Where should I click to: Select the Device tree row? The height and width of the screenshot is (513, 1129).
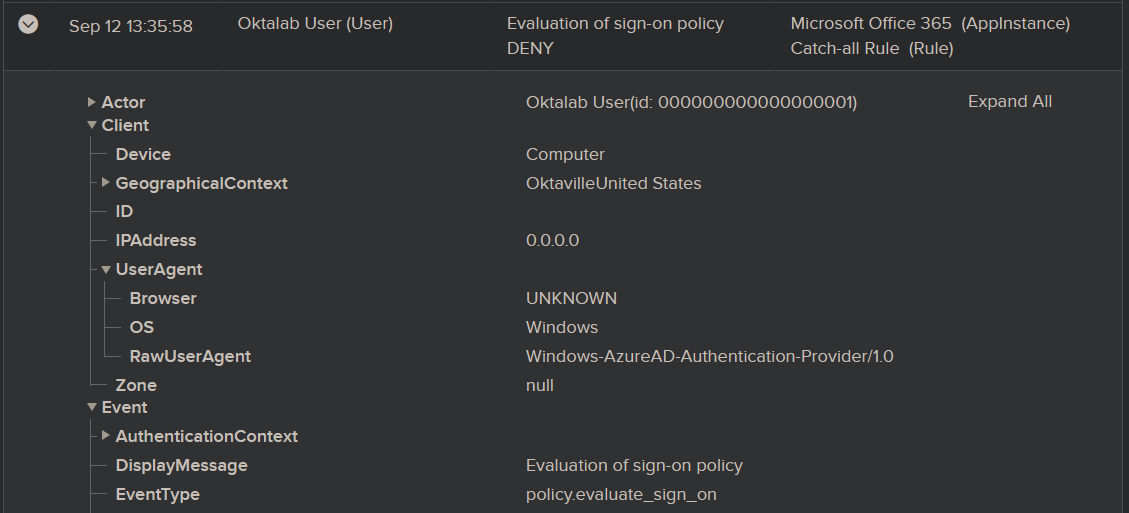click(x=143, y=154)
